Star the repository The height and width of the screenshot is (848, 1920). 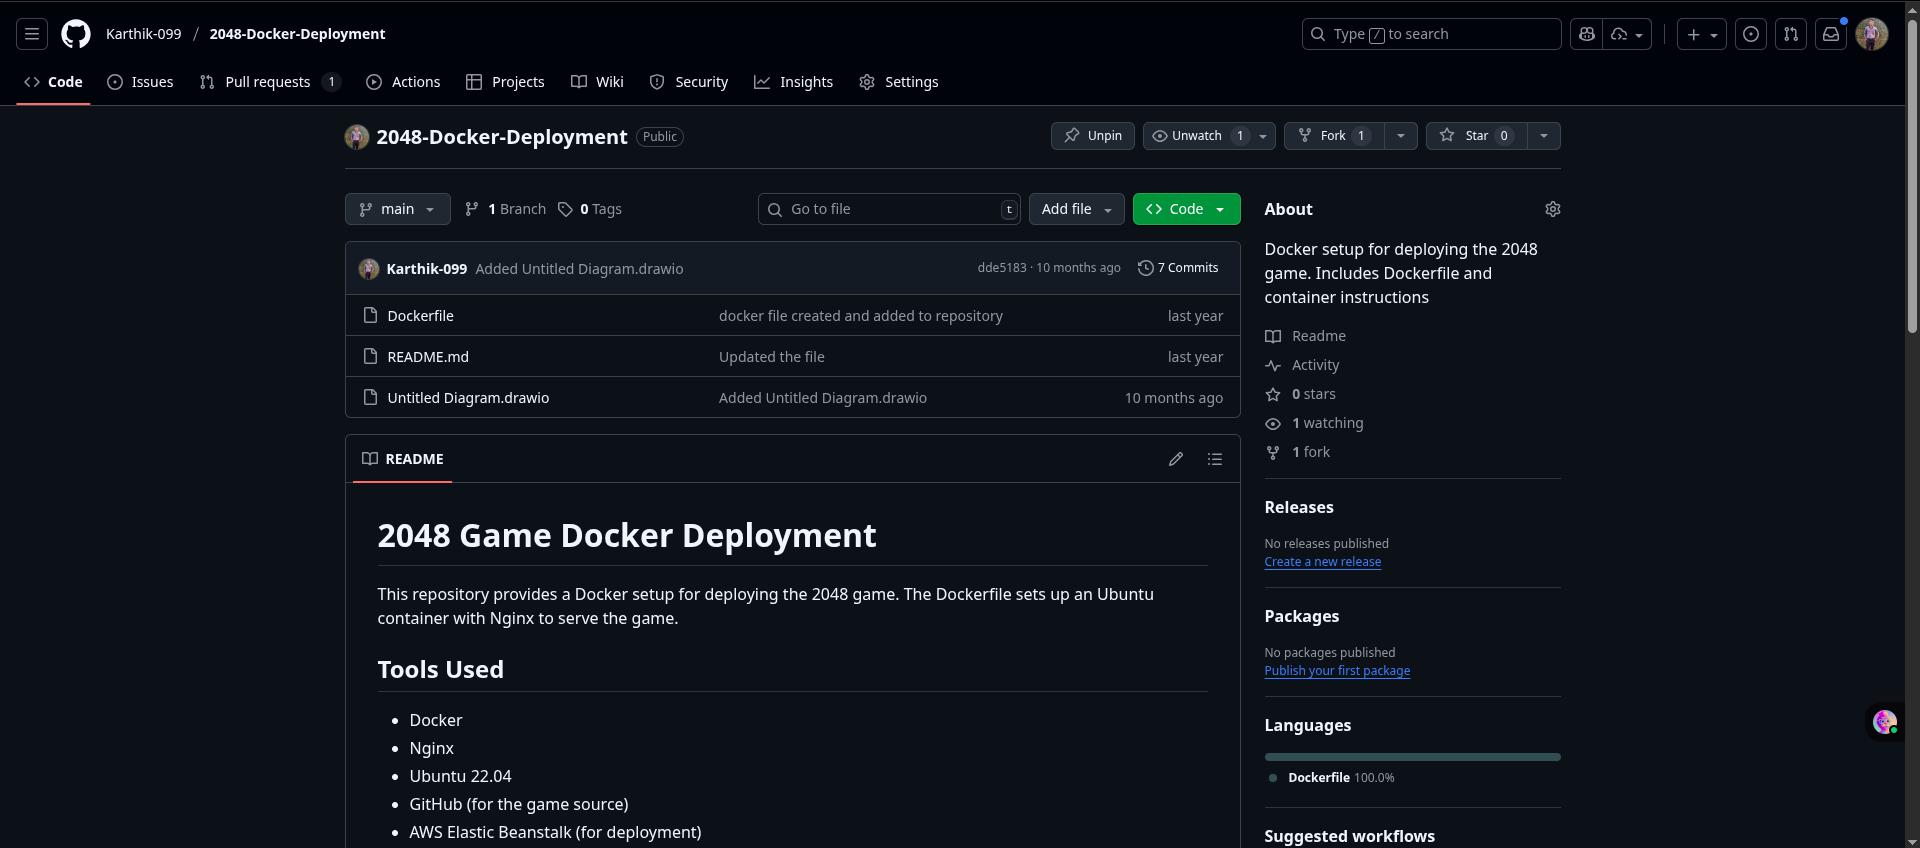point(1476,136)
